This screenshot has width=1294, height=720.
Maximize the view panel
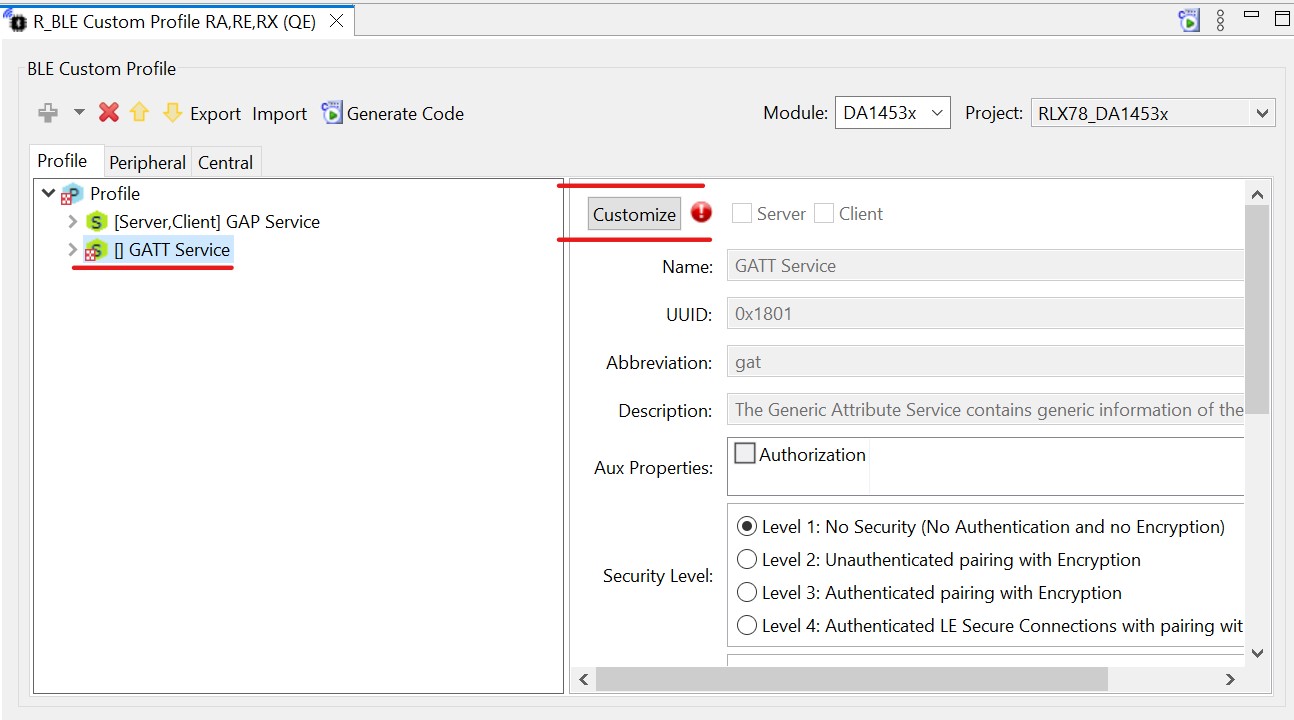point(1282,17)
